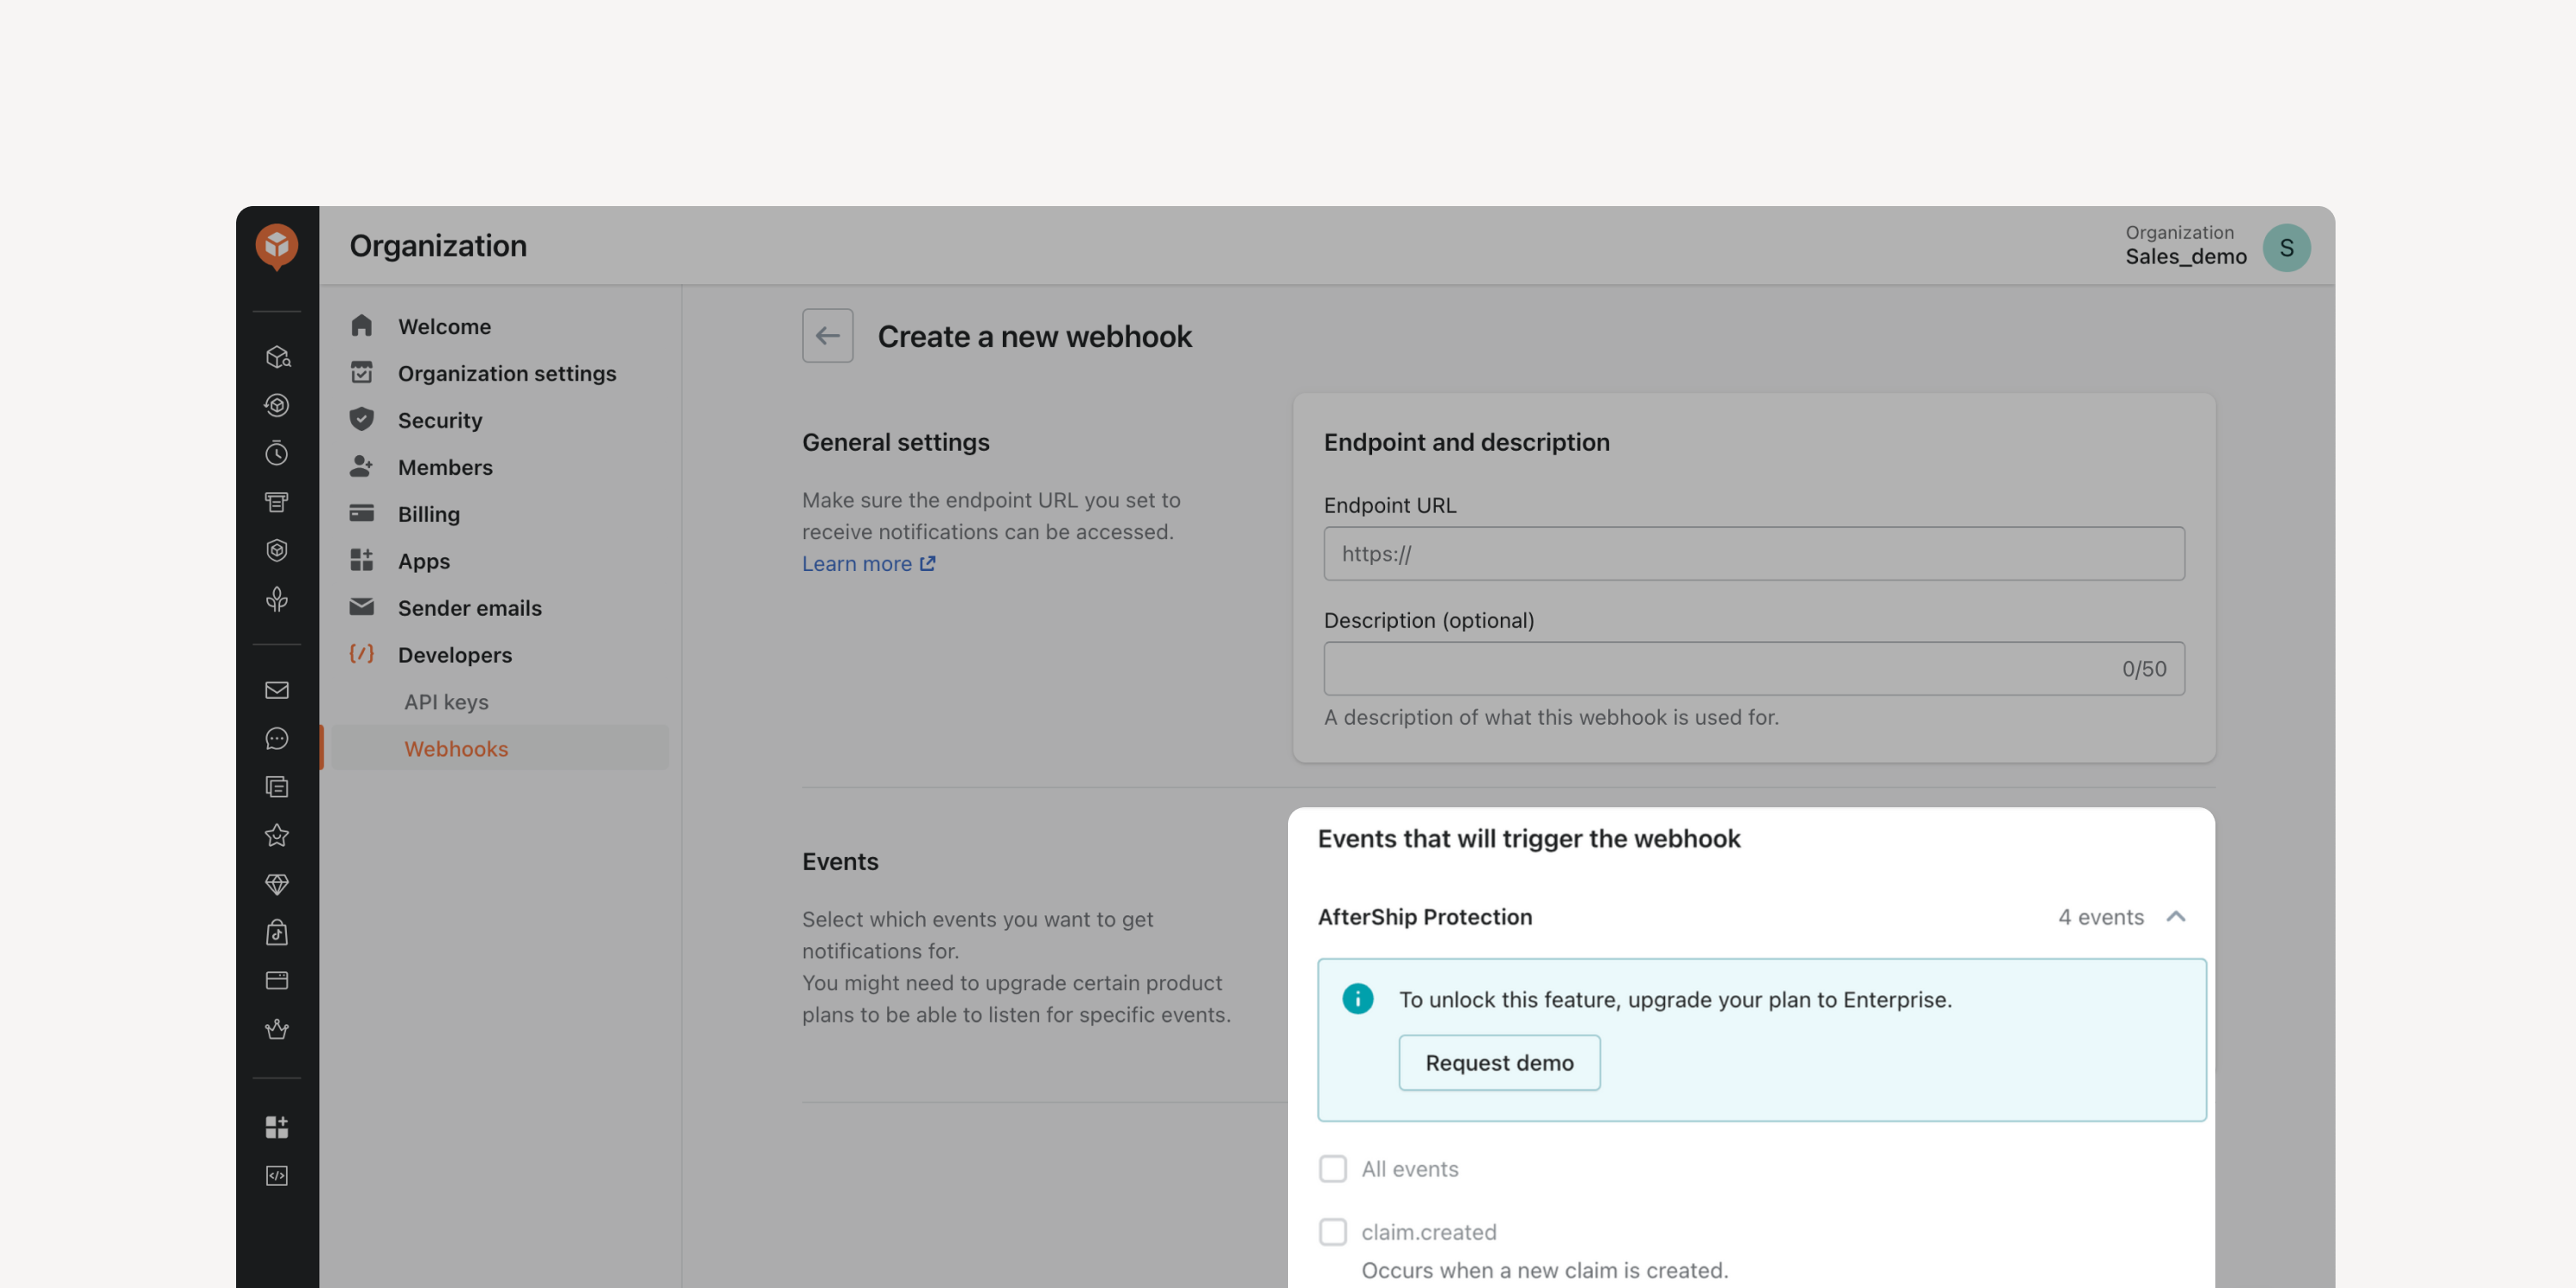Click the diamond icon in dark sidebar
This screenshot has height=1288, width=2576.
click(x=277, y=884)
